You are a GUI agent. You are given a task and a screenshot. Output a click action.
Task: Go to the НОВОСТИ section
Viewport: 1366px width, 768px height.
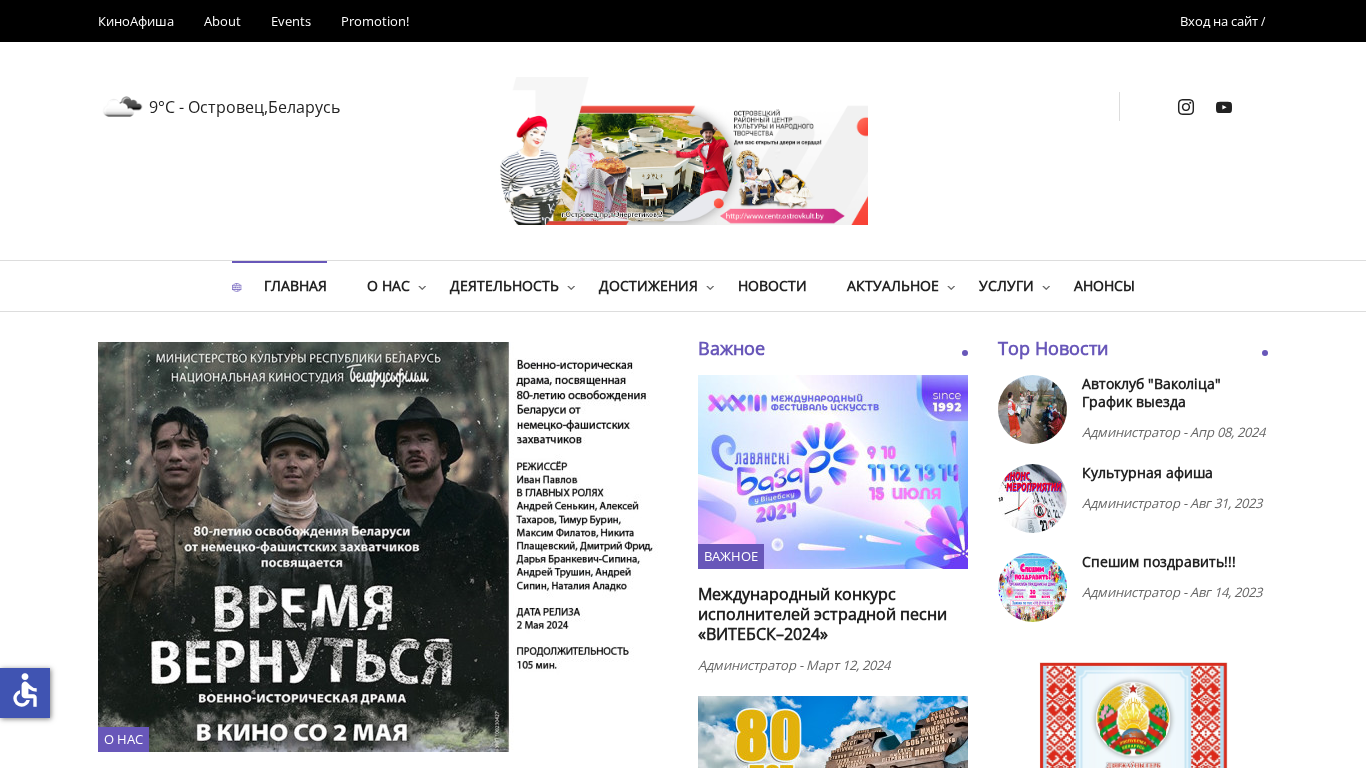pyautogui.click(x=772, y=286)
